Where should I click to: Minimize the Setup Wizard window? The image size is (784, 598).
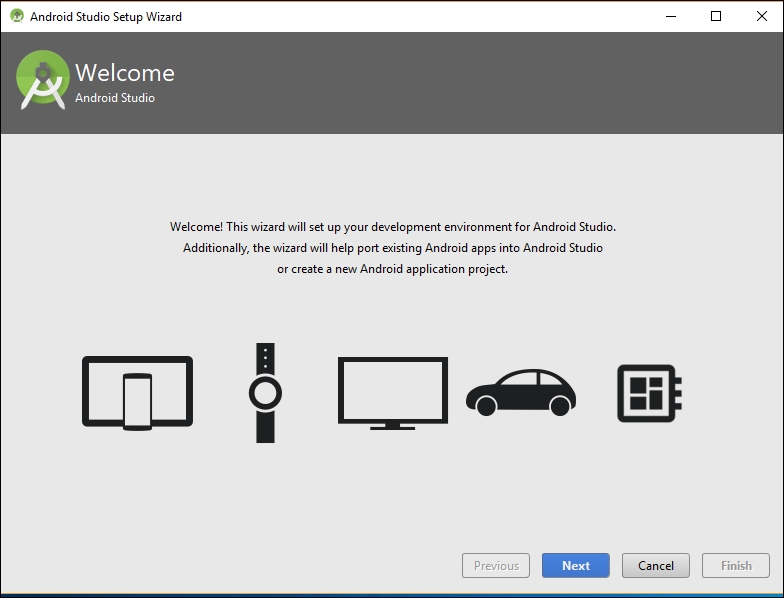pos(671,16)
